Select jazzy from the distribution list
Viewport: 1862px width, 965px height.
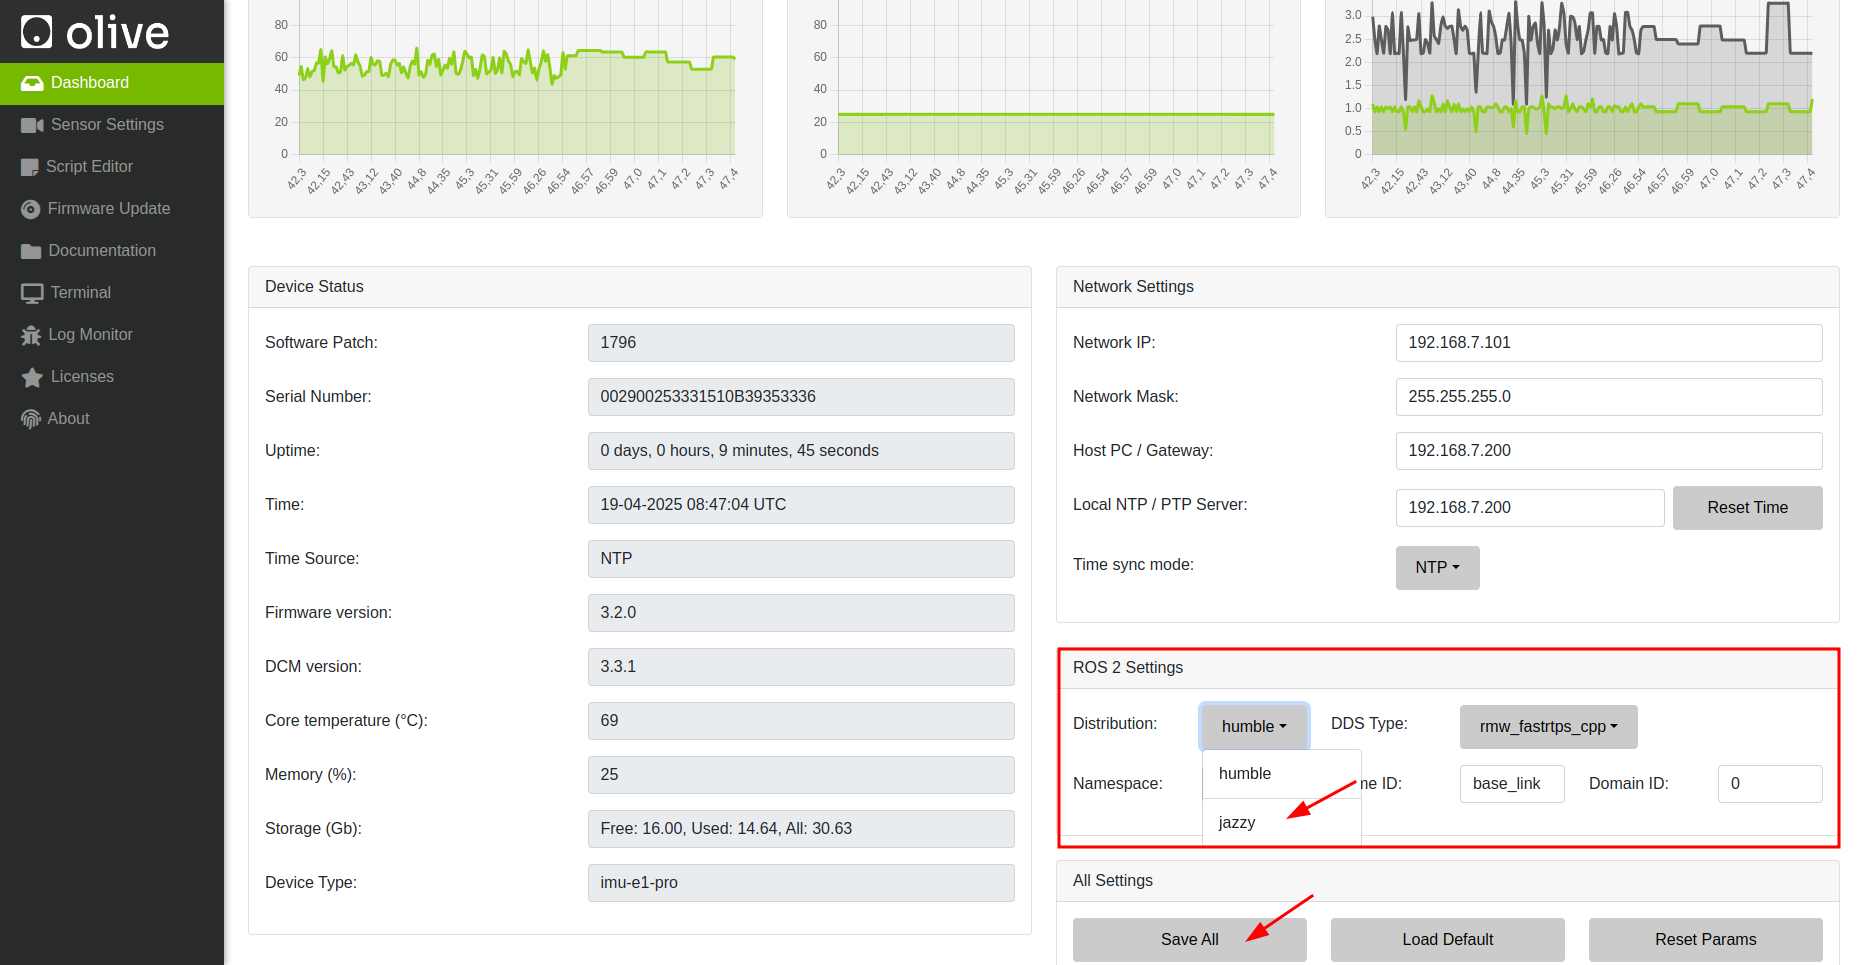[1237, 822]
